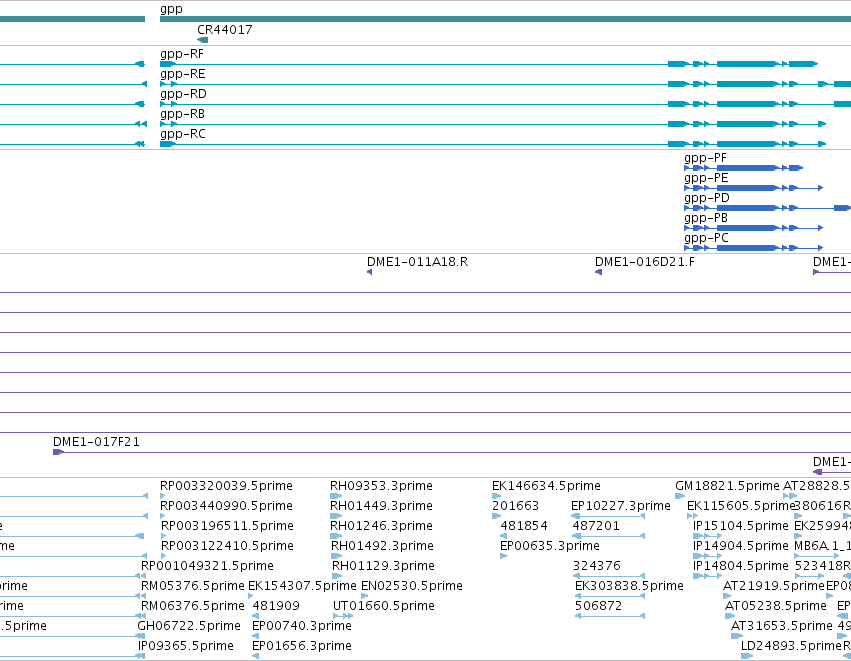Select RP003440990.5prime EST label
The height and width of the screenshot is (661, 851).
(226, 506)
